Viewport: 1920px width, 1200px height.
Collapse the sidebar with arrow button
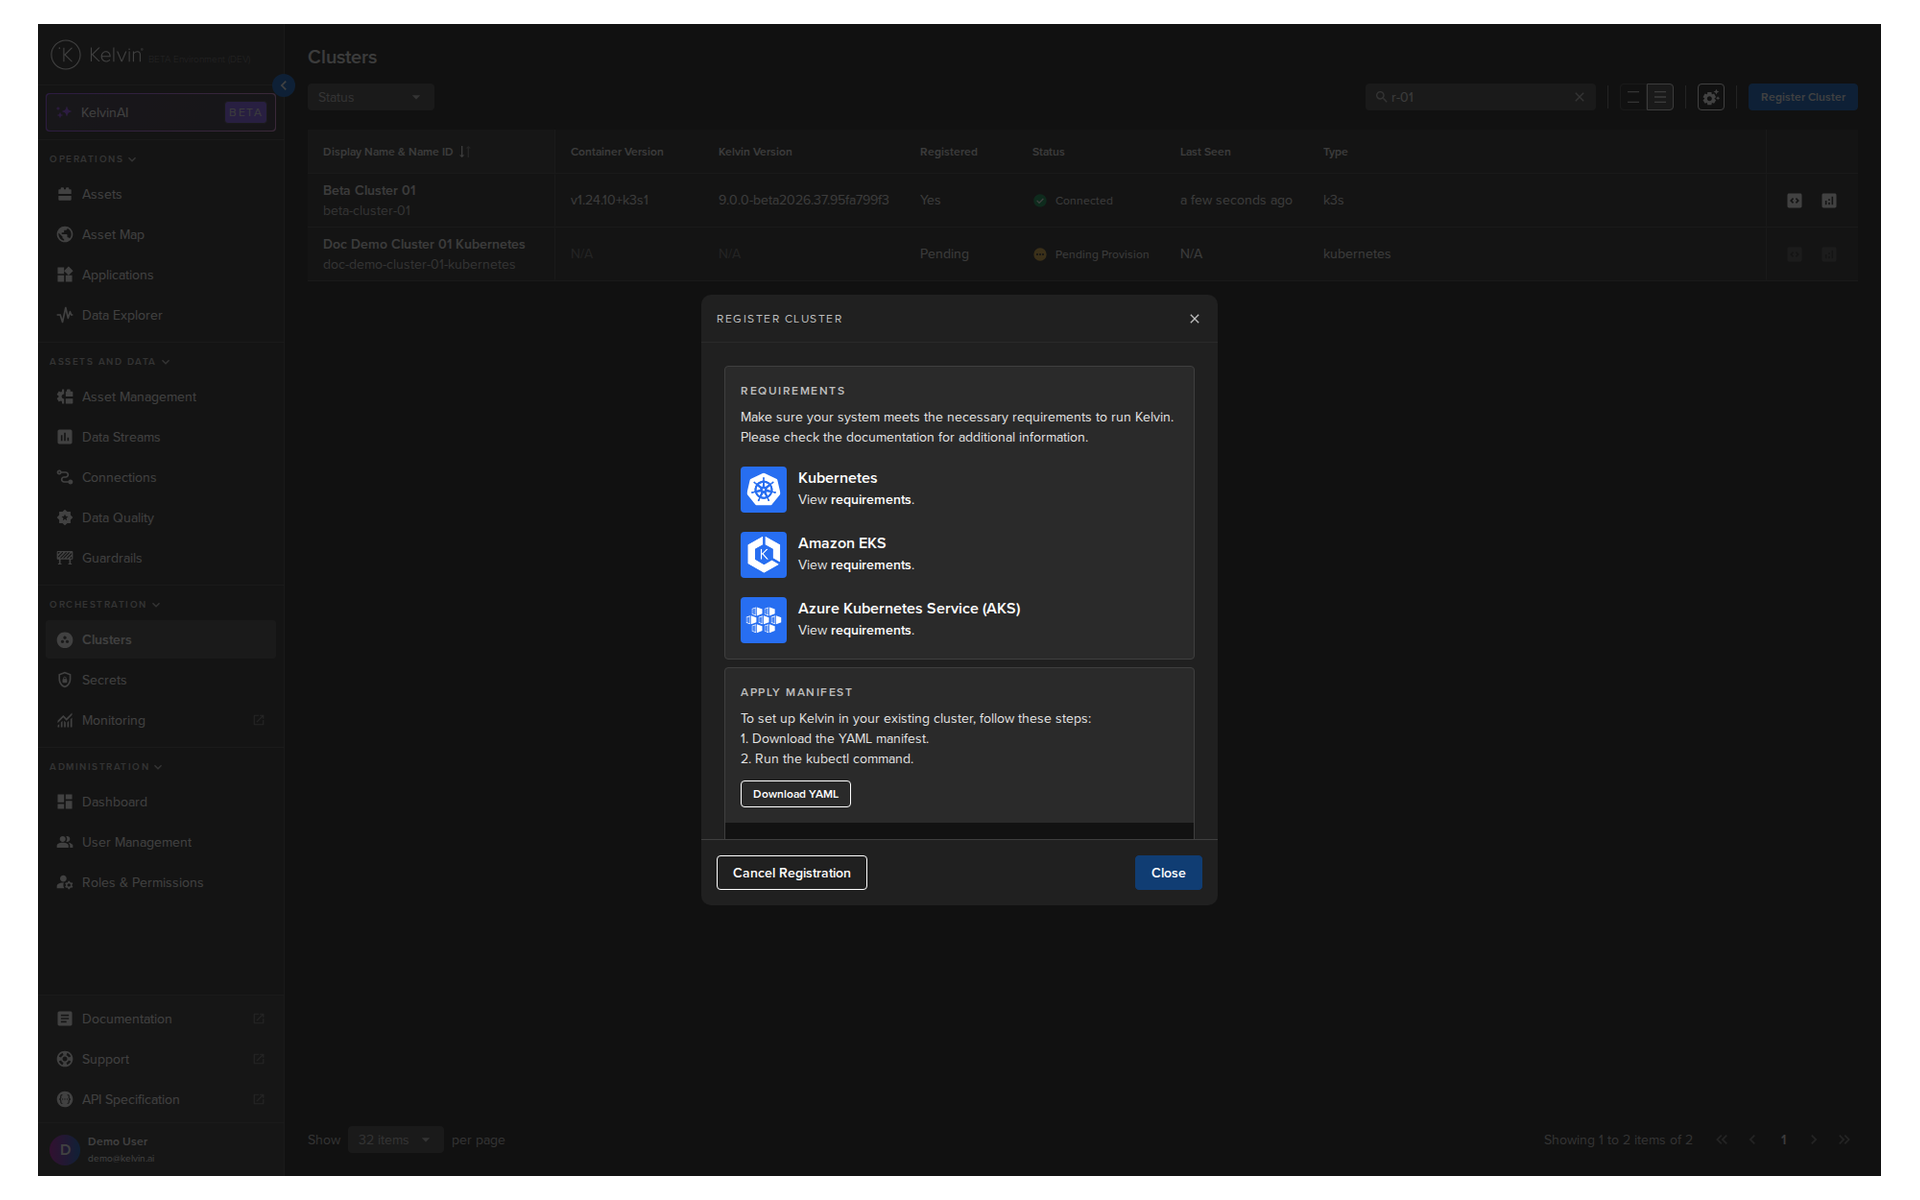tap(284, 86)
